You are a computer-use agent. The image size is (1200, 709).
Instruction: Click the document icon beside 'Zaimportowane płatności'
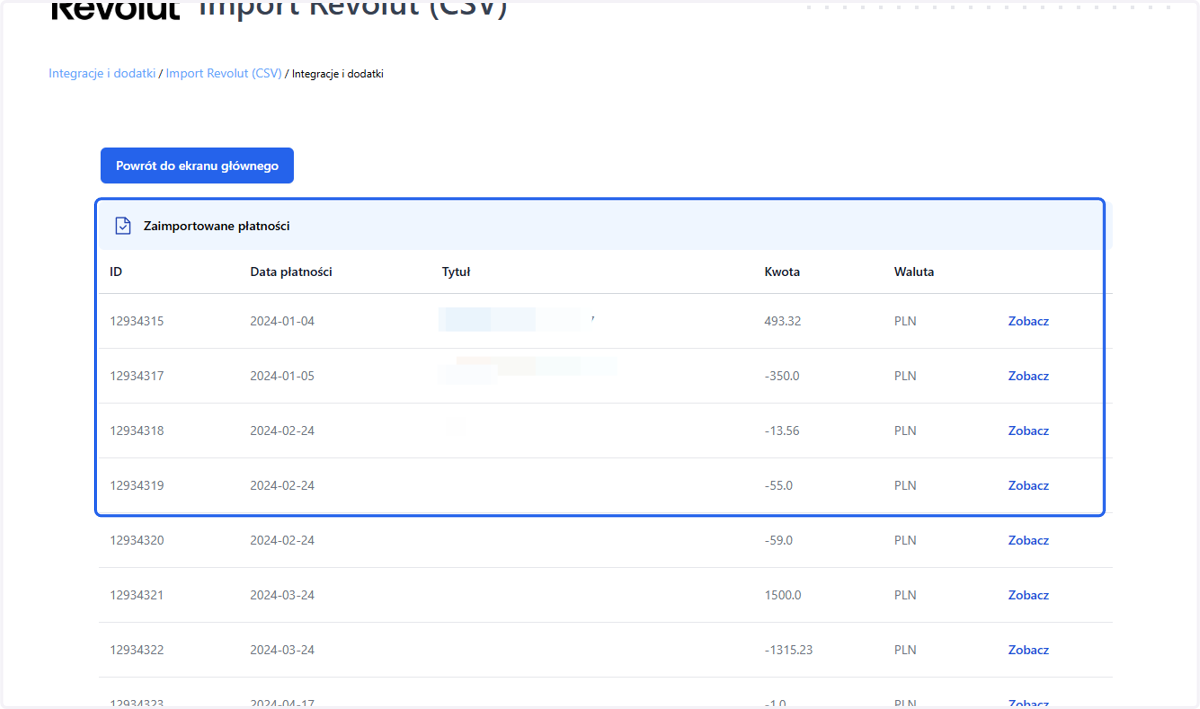coord(123,226)
